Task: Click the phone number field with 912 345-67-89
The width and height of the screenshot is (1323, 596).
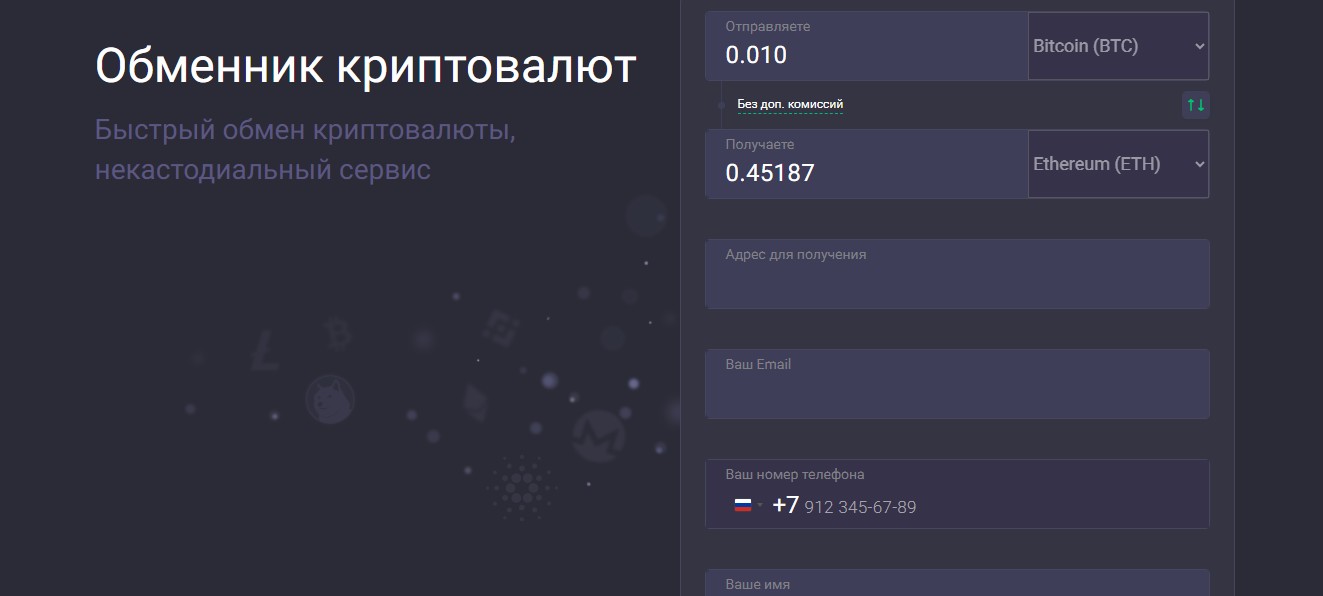Action: pos(957,494)
